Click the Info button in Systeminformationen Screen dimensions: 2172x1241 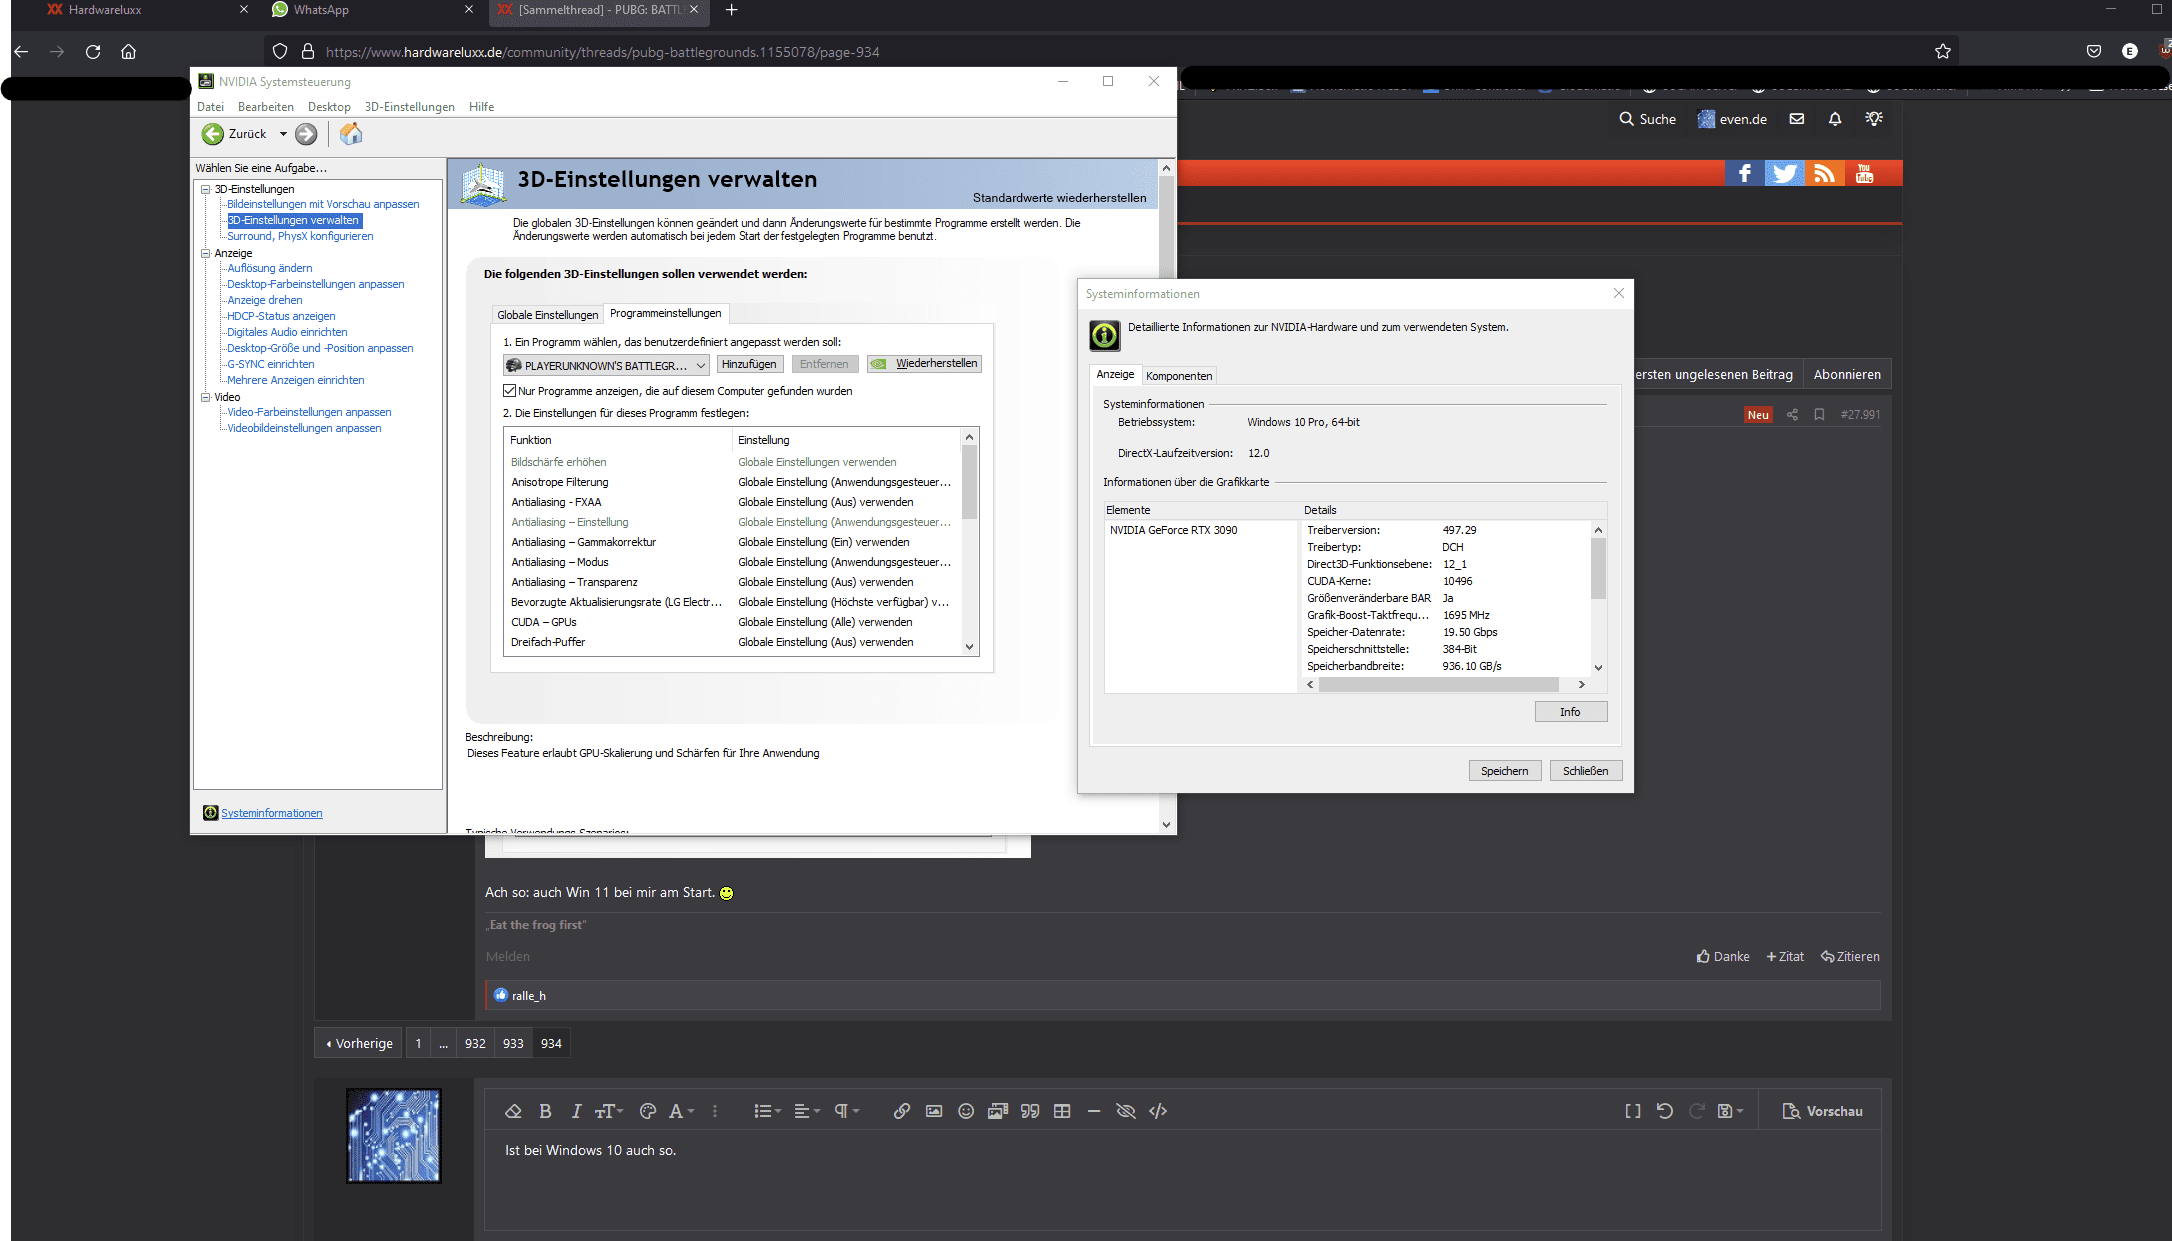1570,712
